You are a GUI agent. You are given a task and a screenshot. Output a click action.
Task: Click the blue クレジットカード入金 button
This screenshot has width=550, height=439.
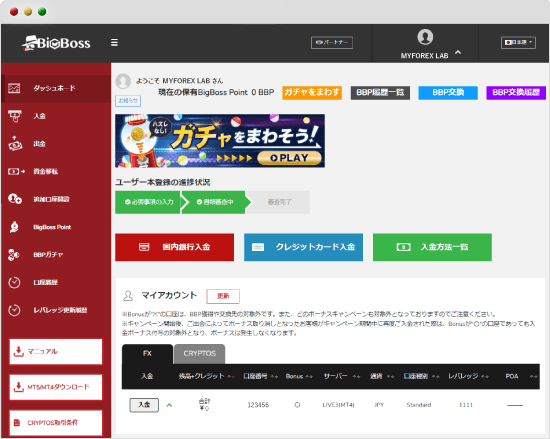(x=303, y=247)
